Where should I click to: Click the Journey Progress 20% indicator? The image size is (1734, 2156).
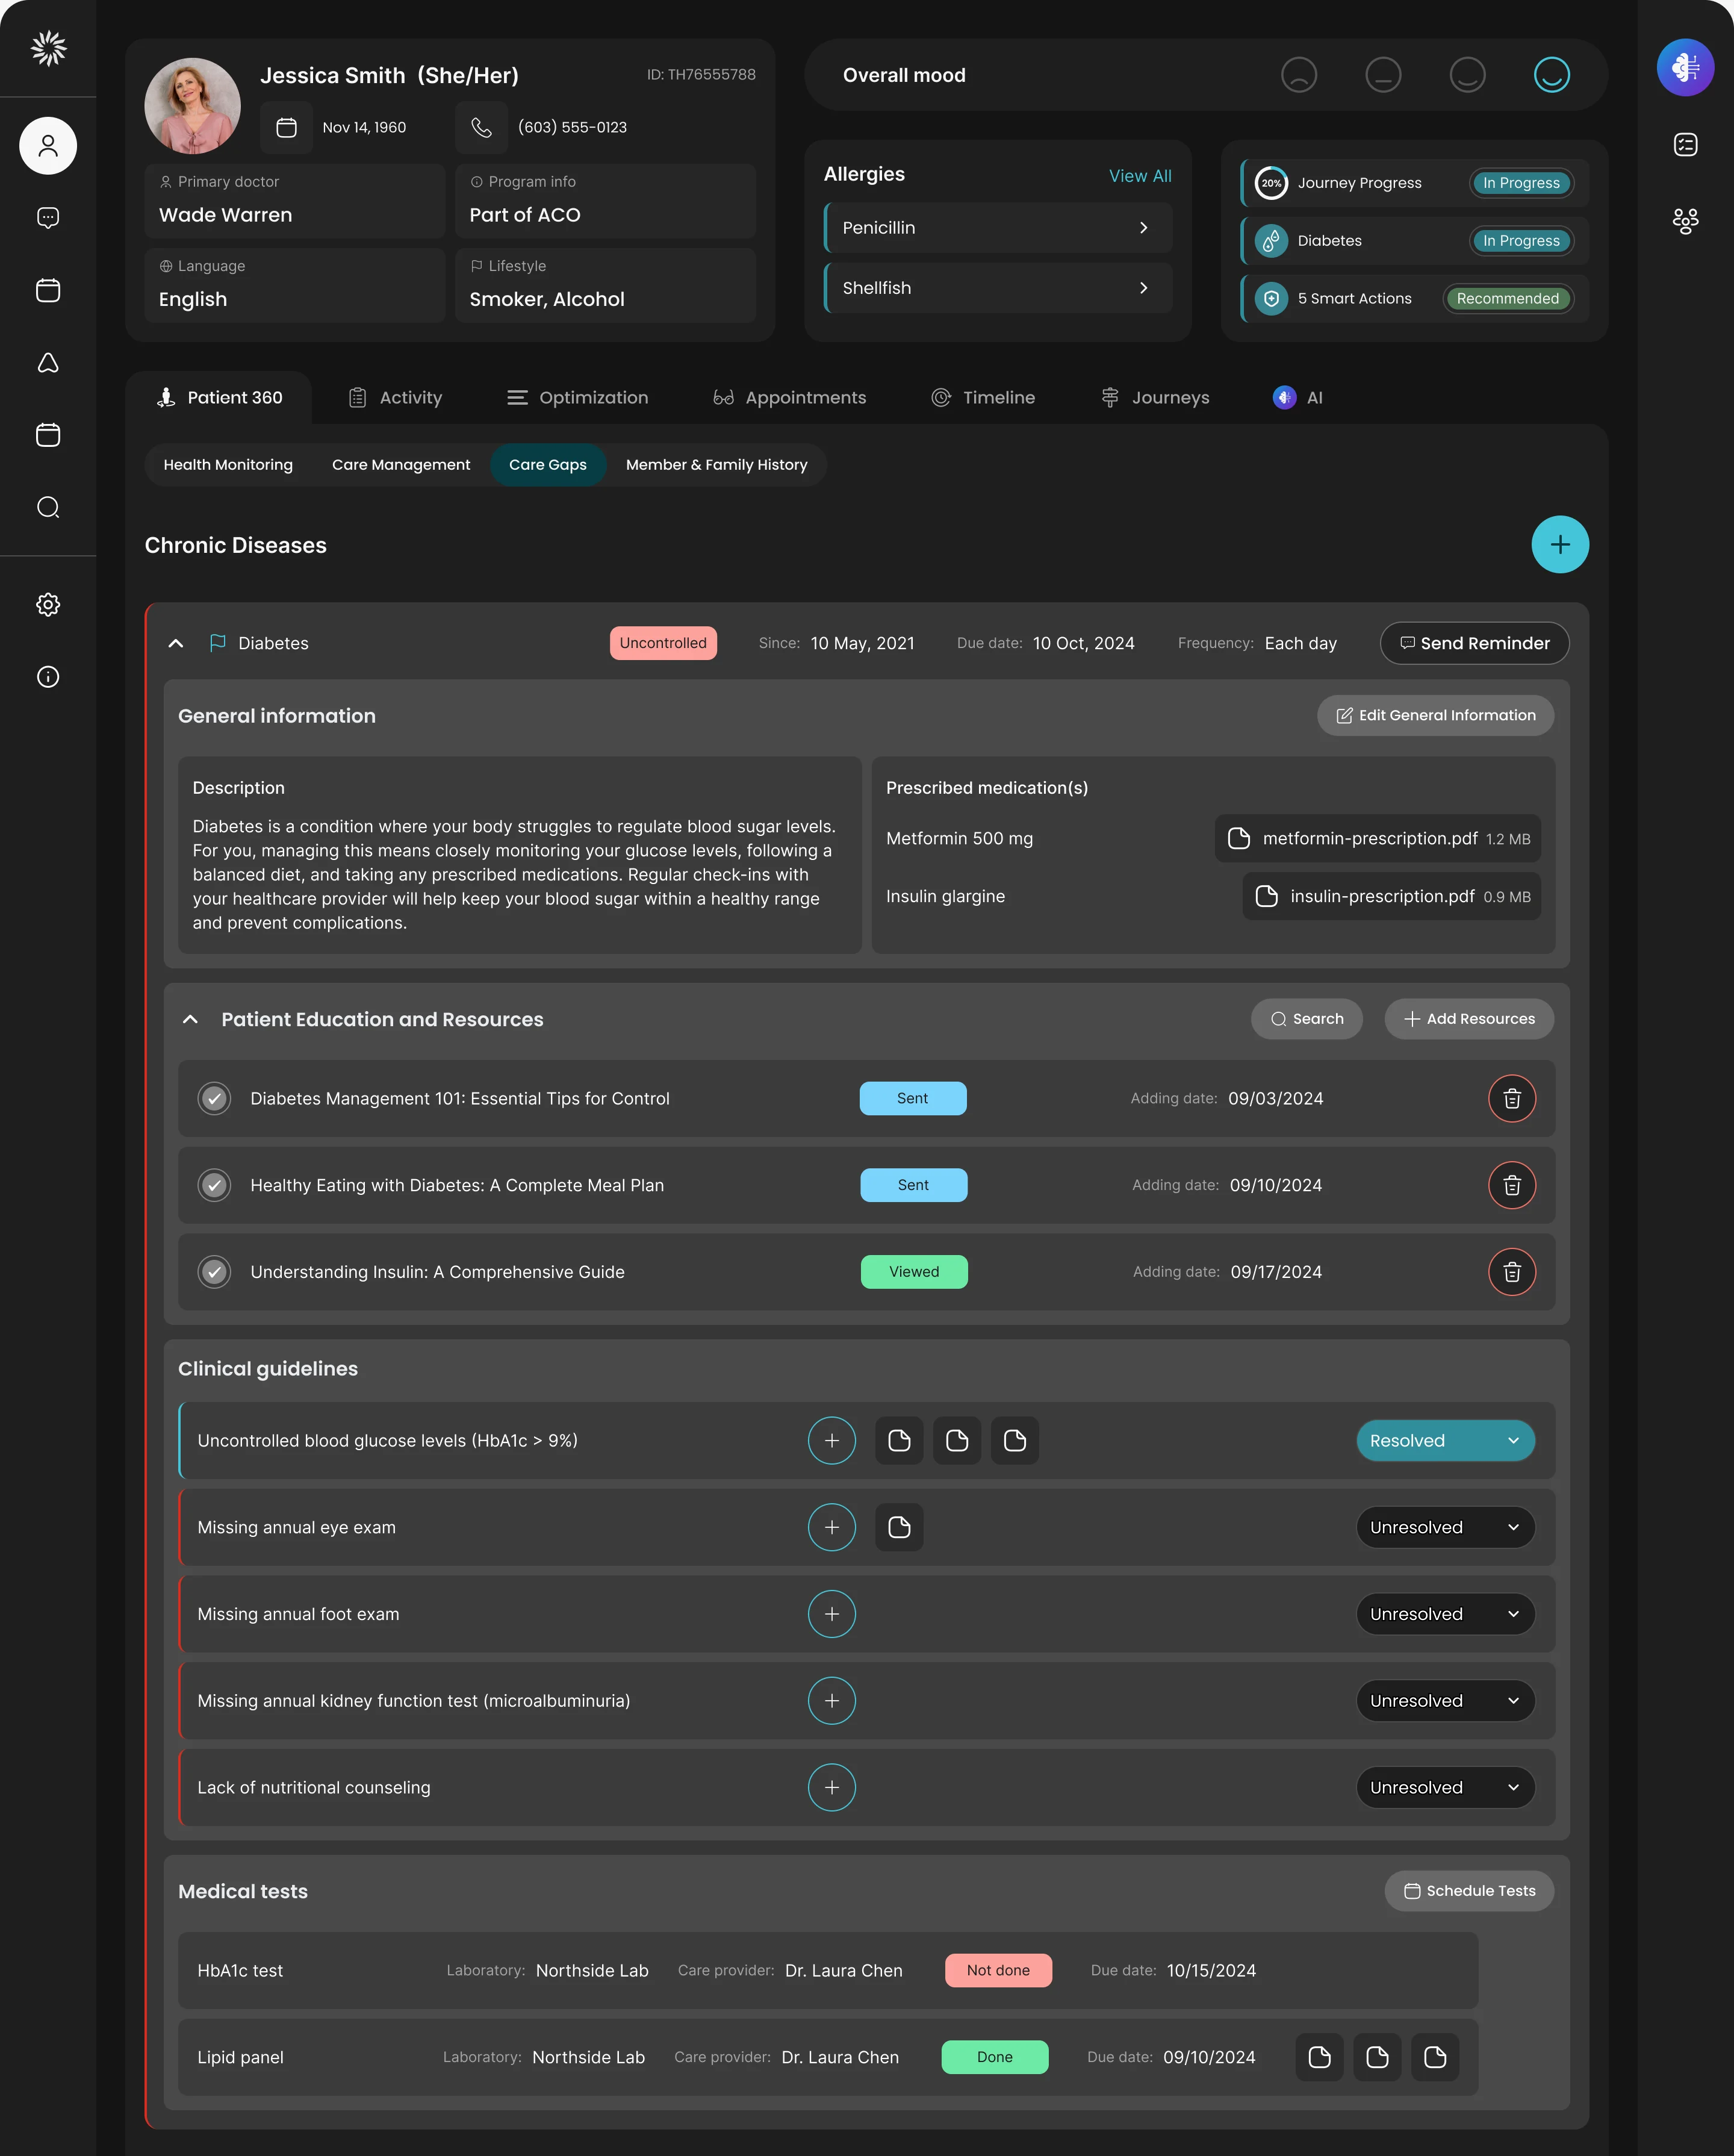(x=1271, y=183)
